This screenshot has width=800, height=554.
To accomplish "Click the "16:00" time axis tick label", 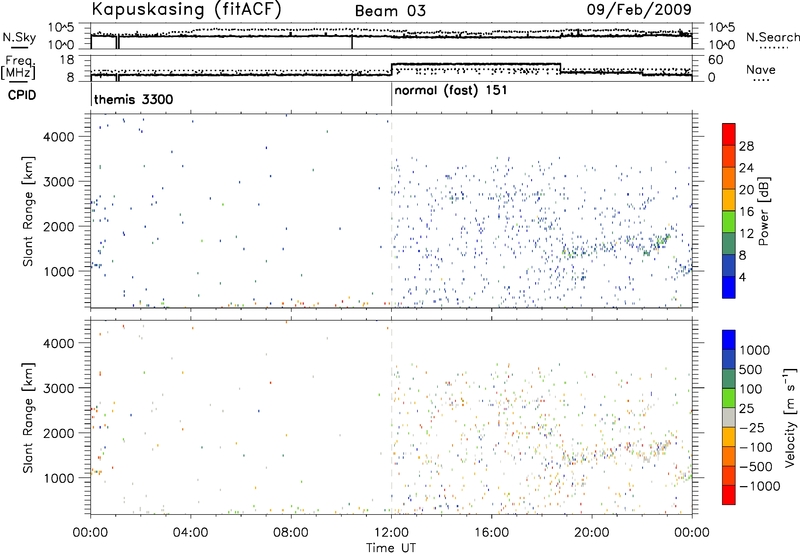I will pos(491,532).
